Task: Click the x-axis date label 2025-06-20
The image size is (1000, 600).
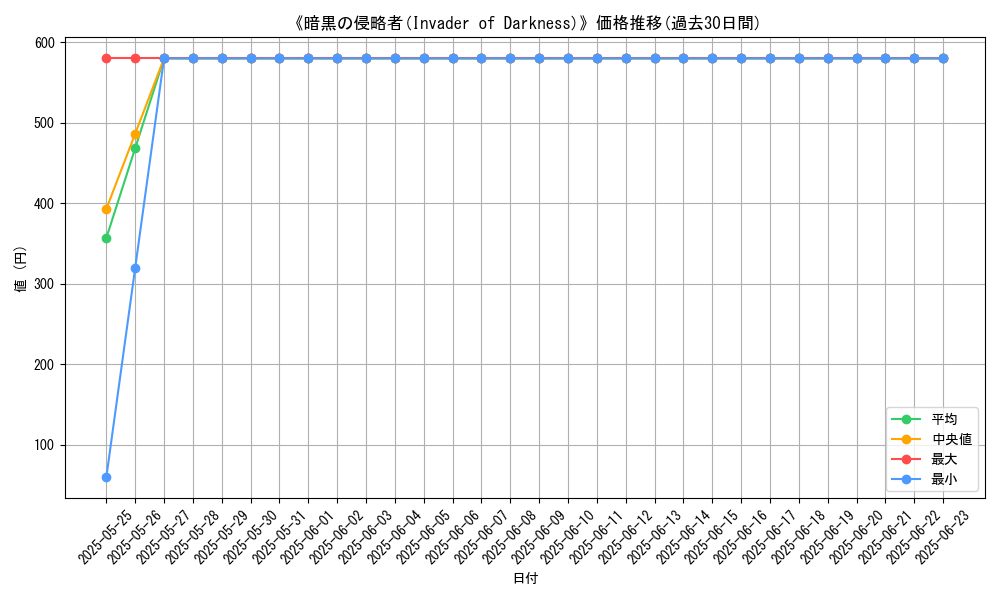Action: click(x=855, y=538)
